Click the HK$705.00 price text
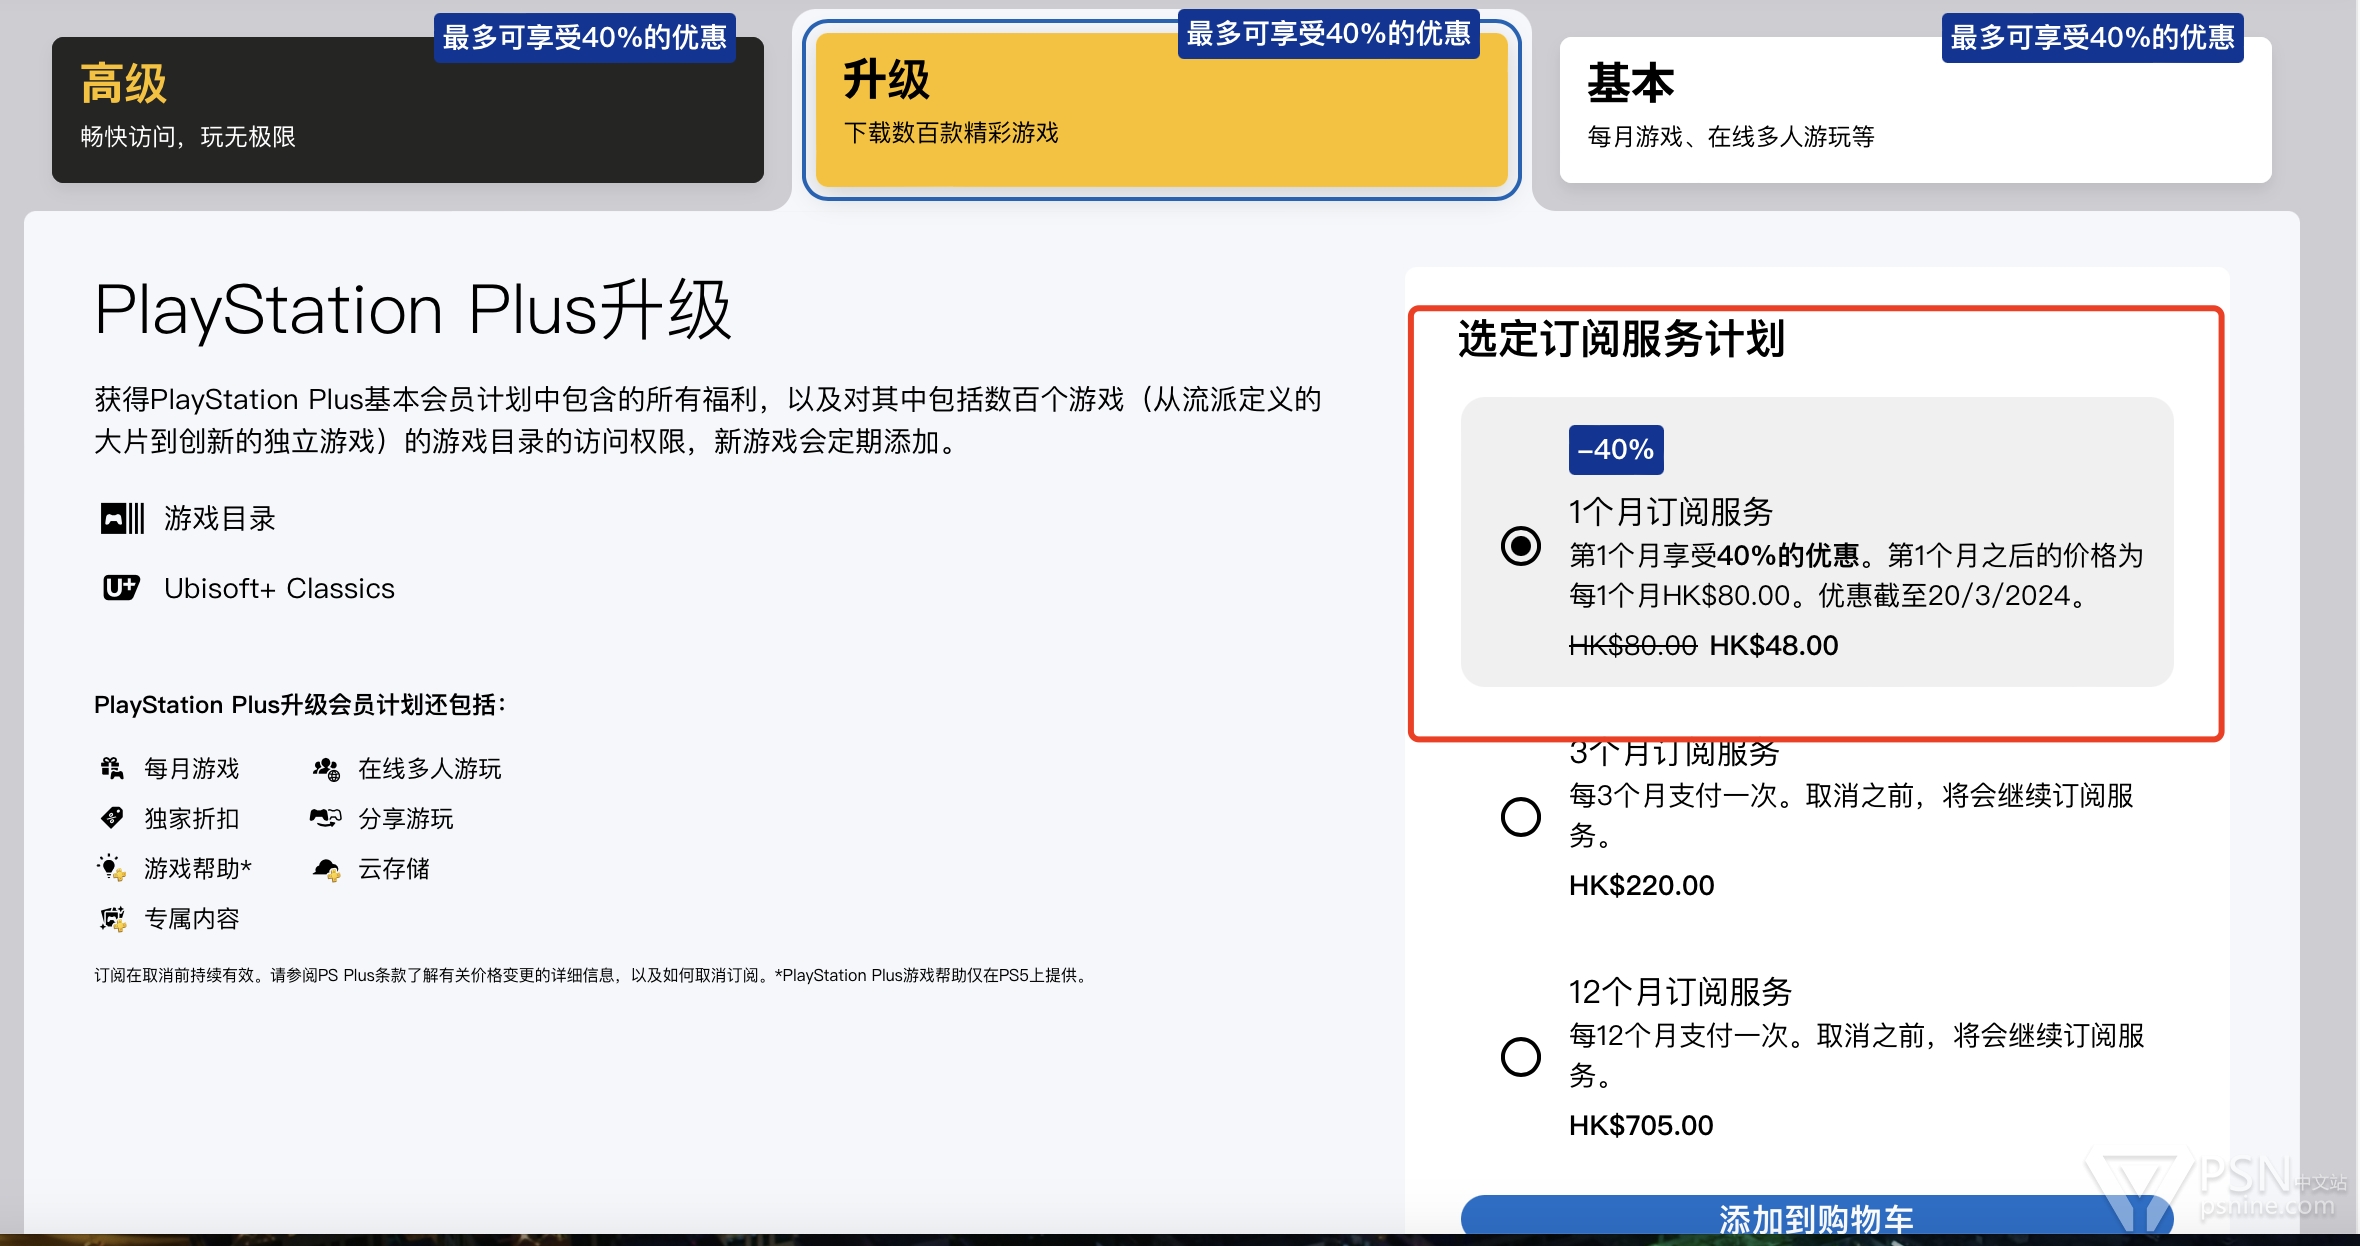Image resolution: width=2360 pixels, height=1246 pixels. 1641,1125
